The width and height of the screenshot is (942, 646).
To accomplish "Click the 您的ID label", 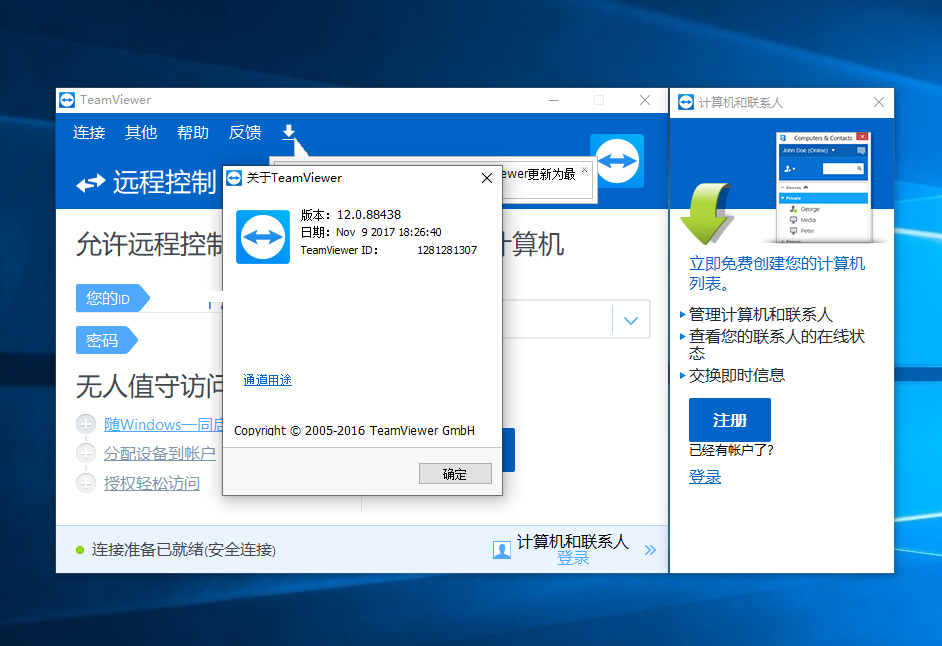I will (112, 298).
